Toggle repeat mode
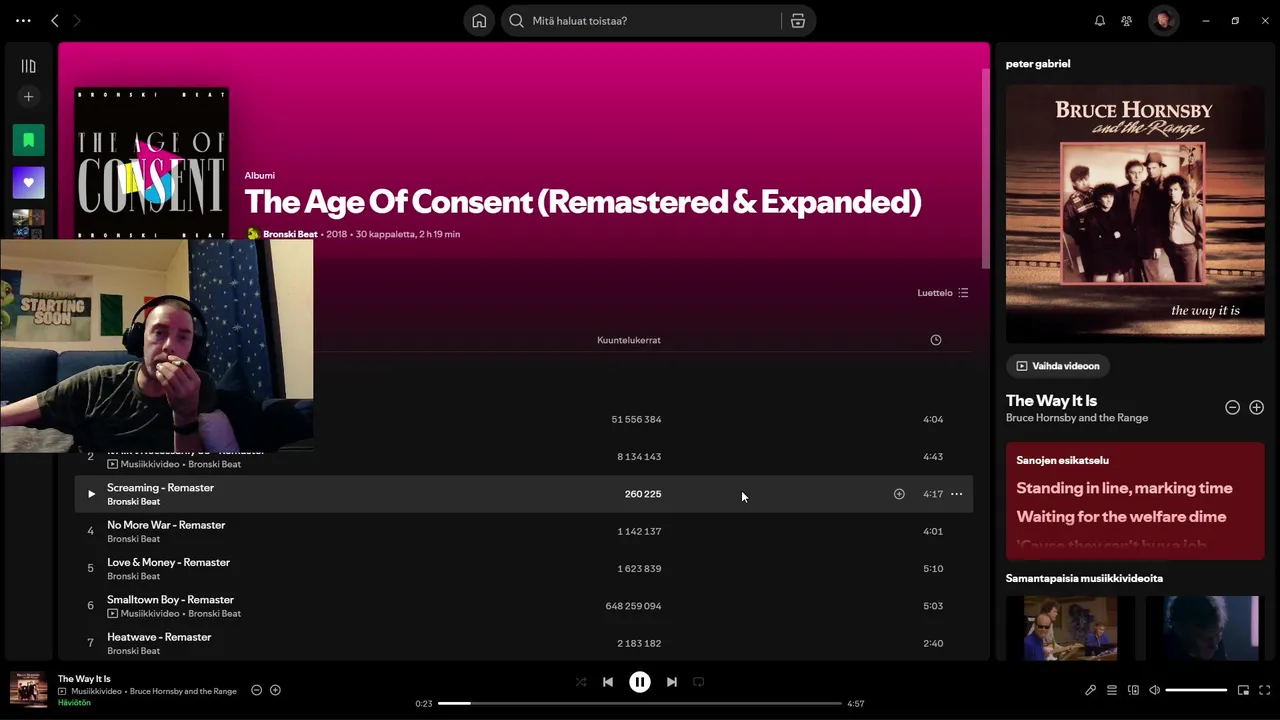The image size is (1280, 720). coord(699,682)
